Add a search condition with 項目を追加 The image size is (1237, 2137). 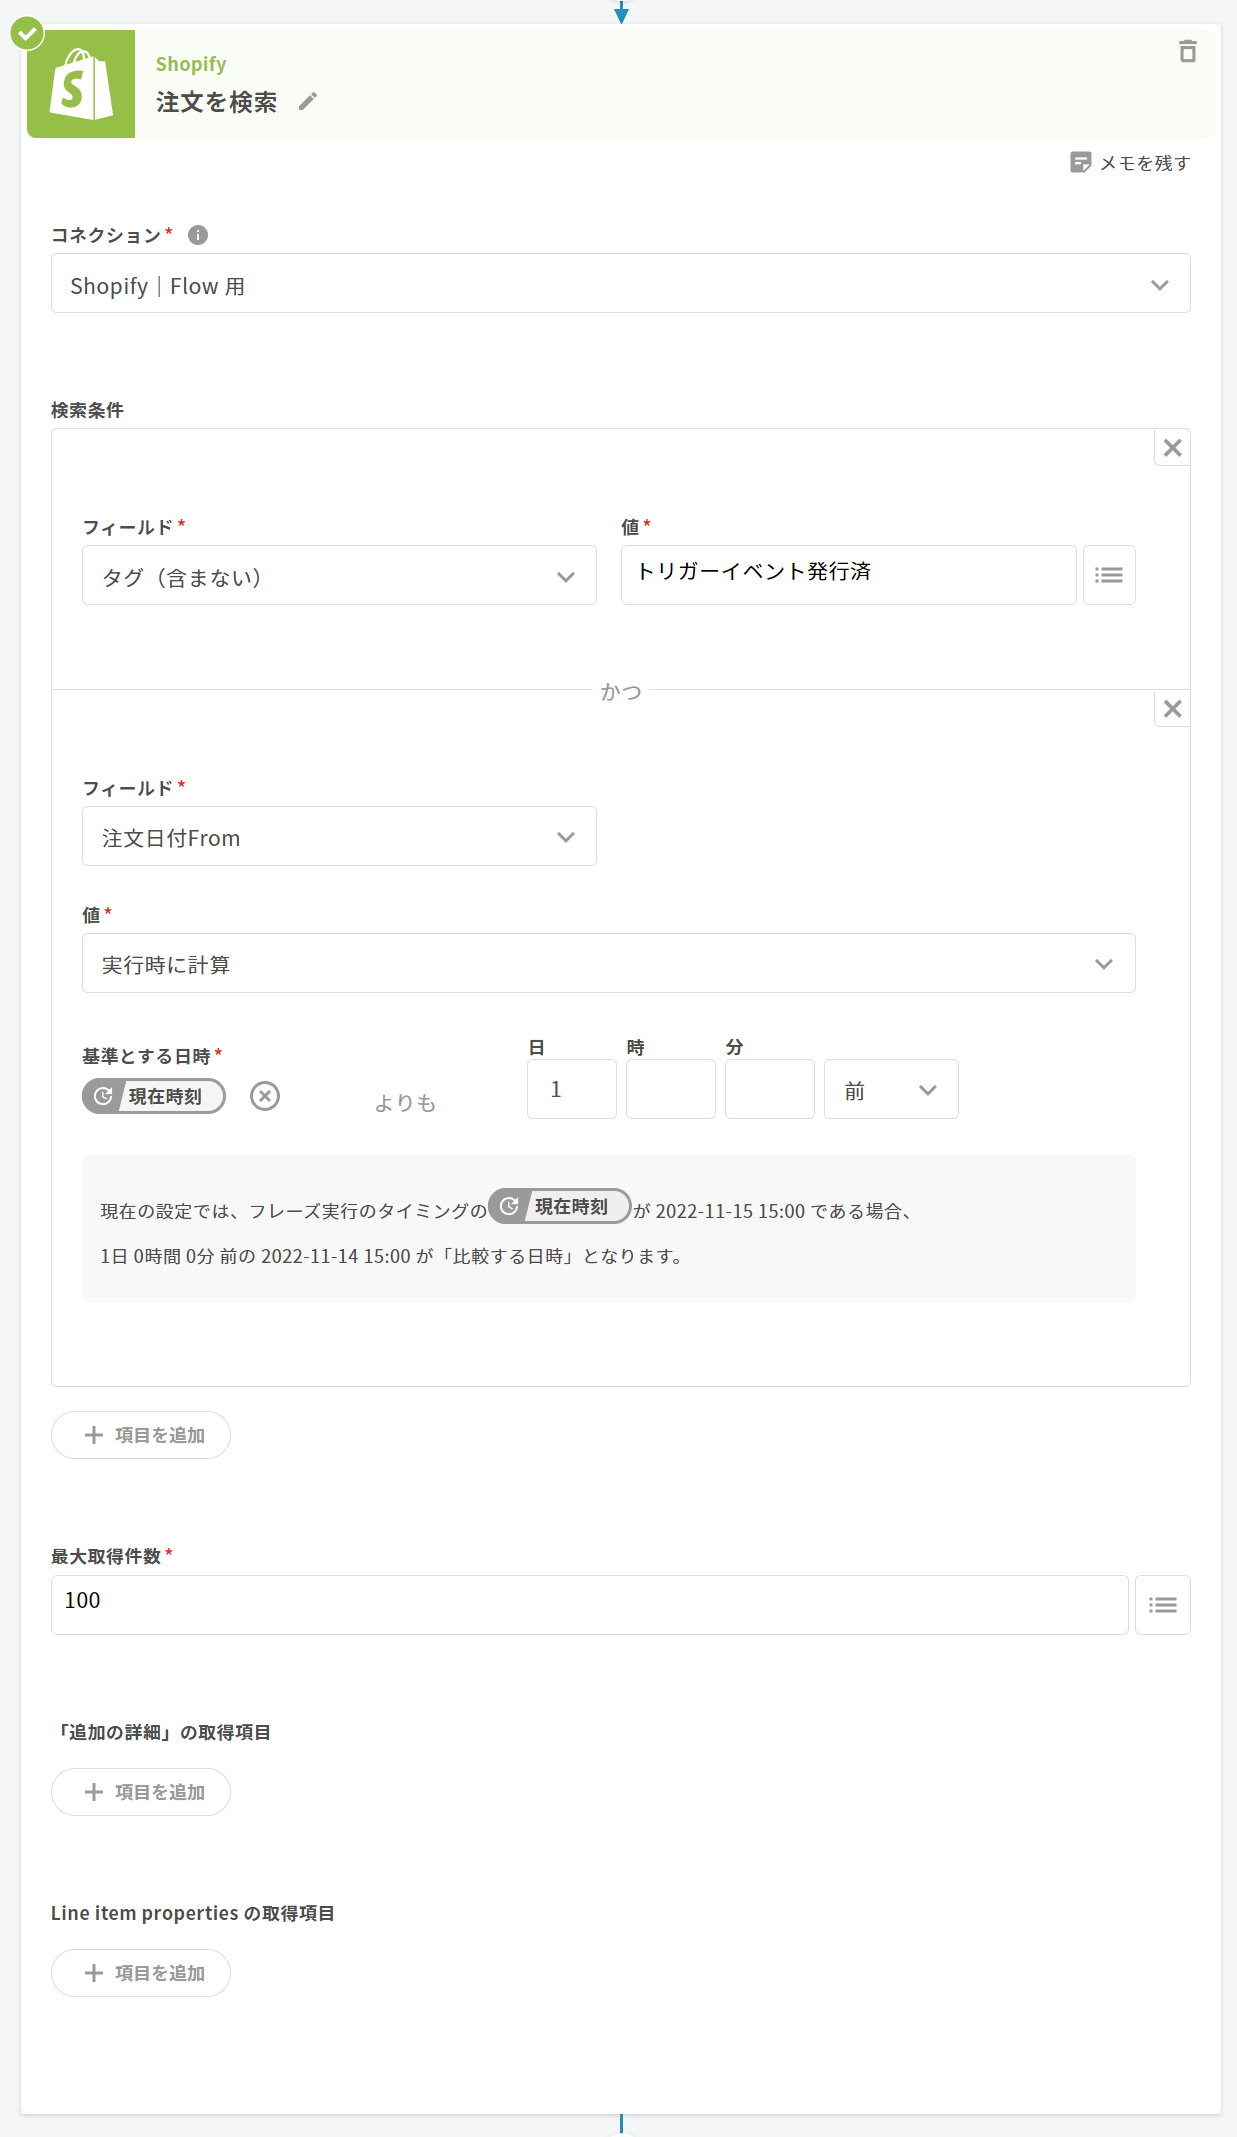click(x=141, y=1435)
